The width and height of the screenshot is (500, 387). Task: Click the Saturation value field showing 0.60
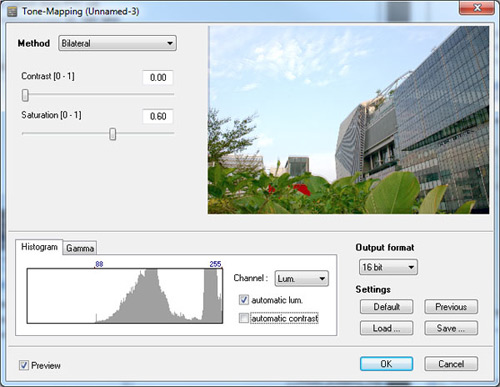point(158,116)
